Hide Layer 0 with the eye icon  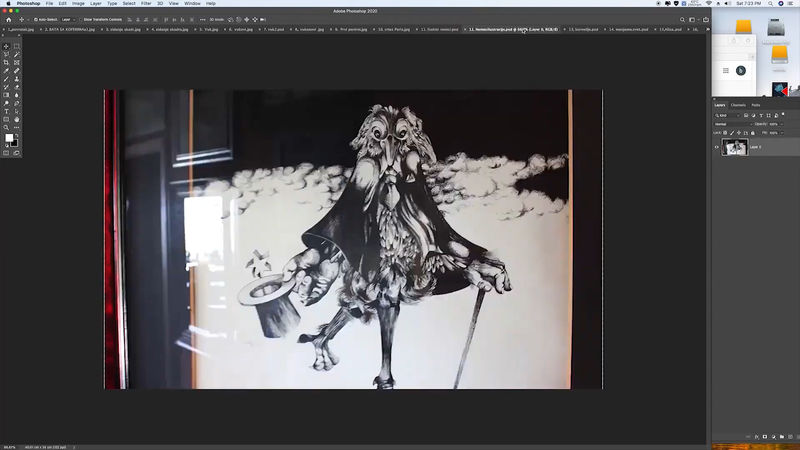[x=716, y=147]
